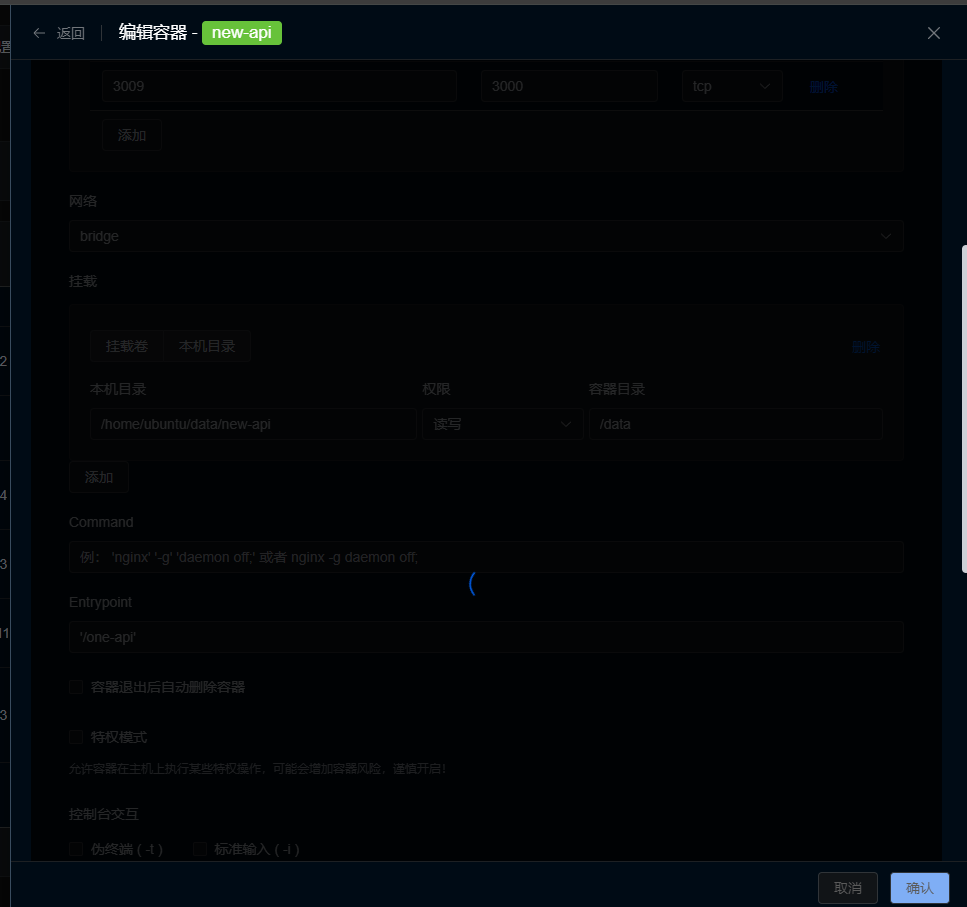Click the Command input field
This screenshot has height=907, width=967.
click(486, 557)
